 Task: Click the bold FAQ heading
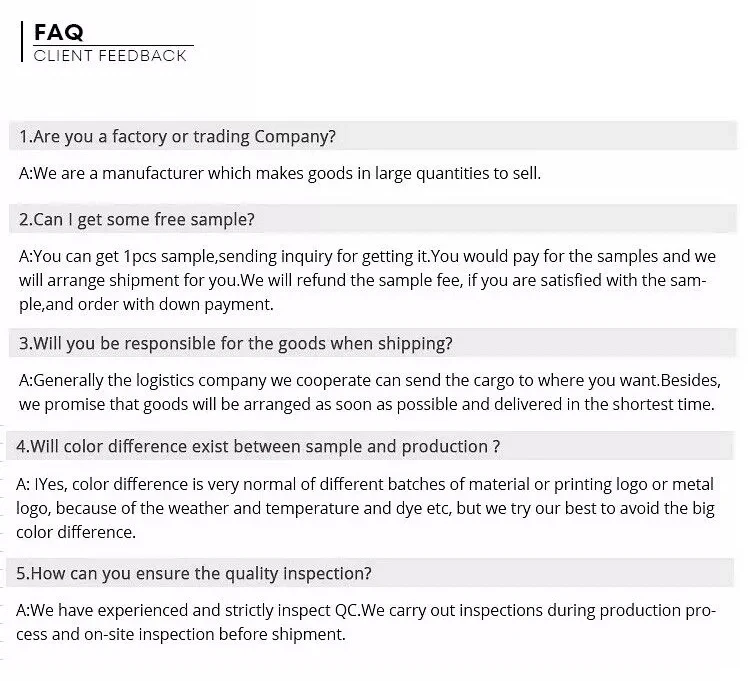(x=58, y=31)
